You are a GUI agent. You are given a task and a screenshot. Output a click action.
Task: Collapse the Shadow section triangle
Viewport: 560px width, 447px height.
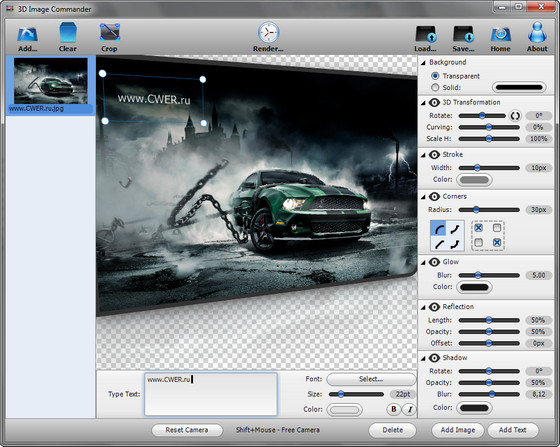click(423, 358)
